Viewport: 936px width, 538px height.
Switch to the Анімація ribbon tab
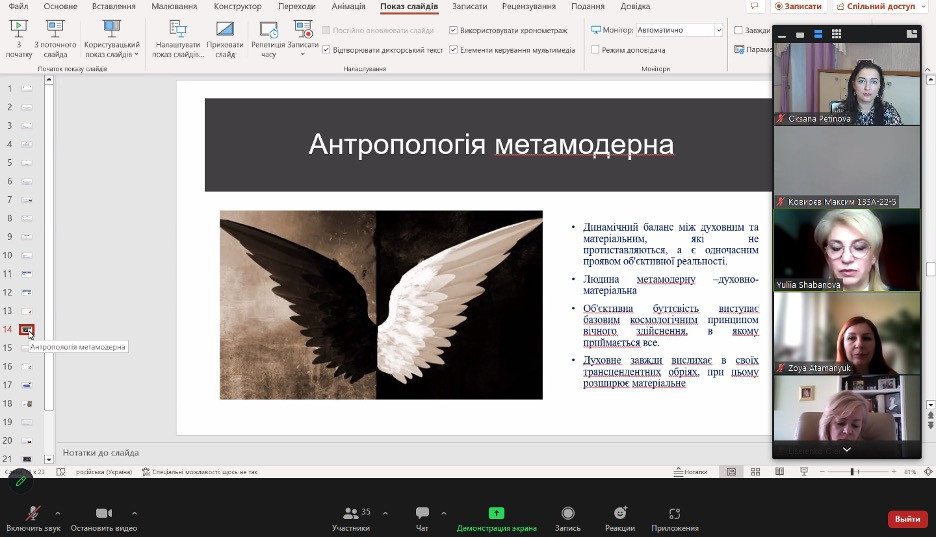point(348,6)
